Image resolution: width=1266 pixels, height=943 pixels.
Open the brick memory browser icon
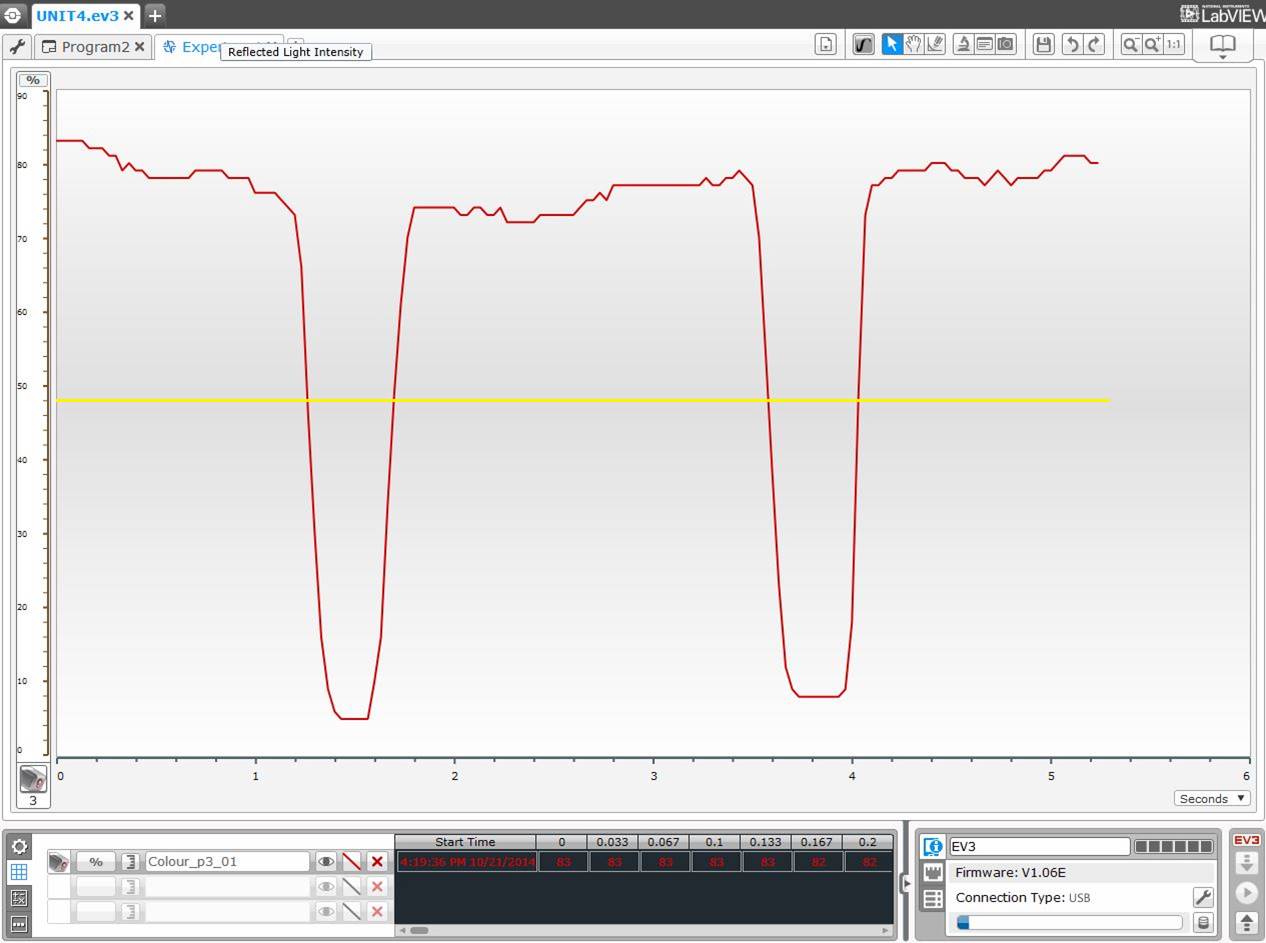click(1203, 923)
